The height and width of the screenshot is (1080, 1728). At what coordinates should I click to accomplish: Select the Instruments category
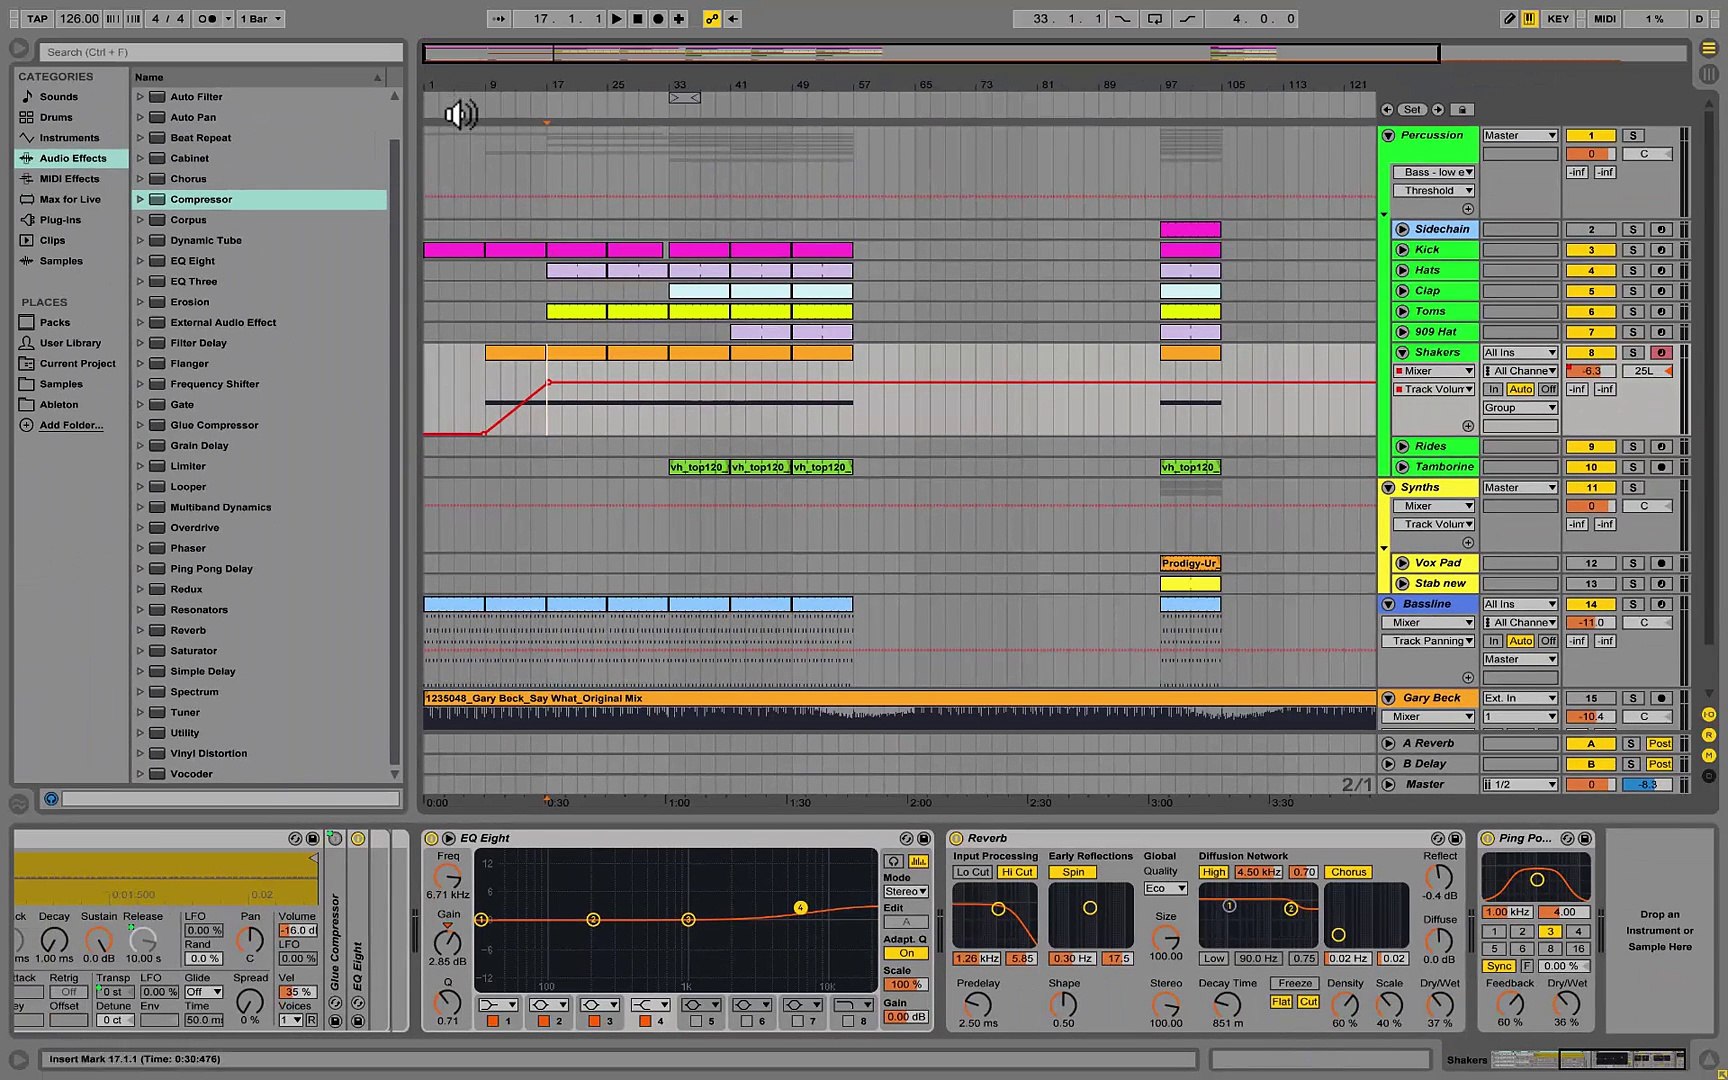coord(69,138)
